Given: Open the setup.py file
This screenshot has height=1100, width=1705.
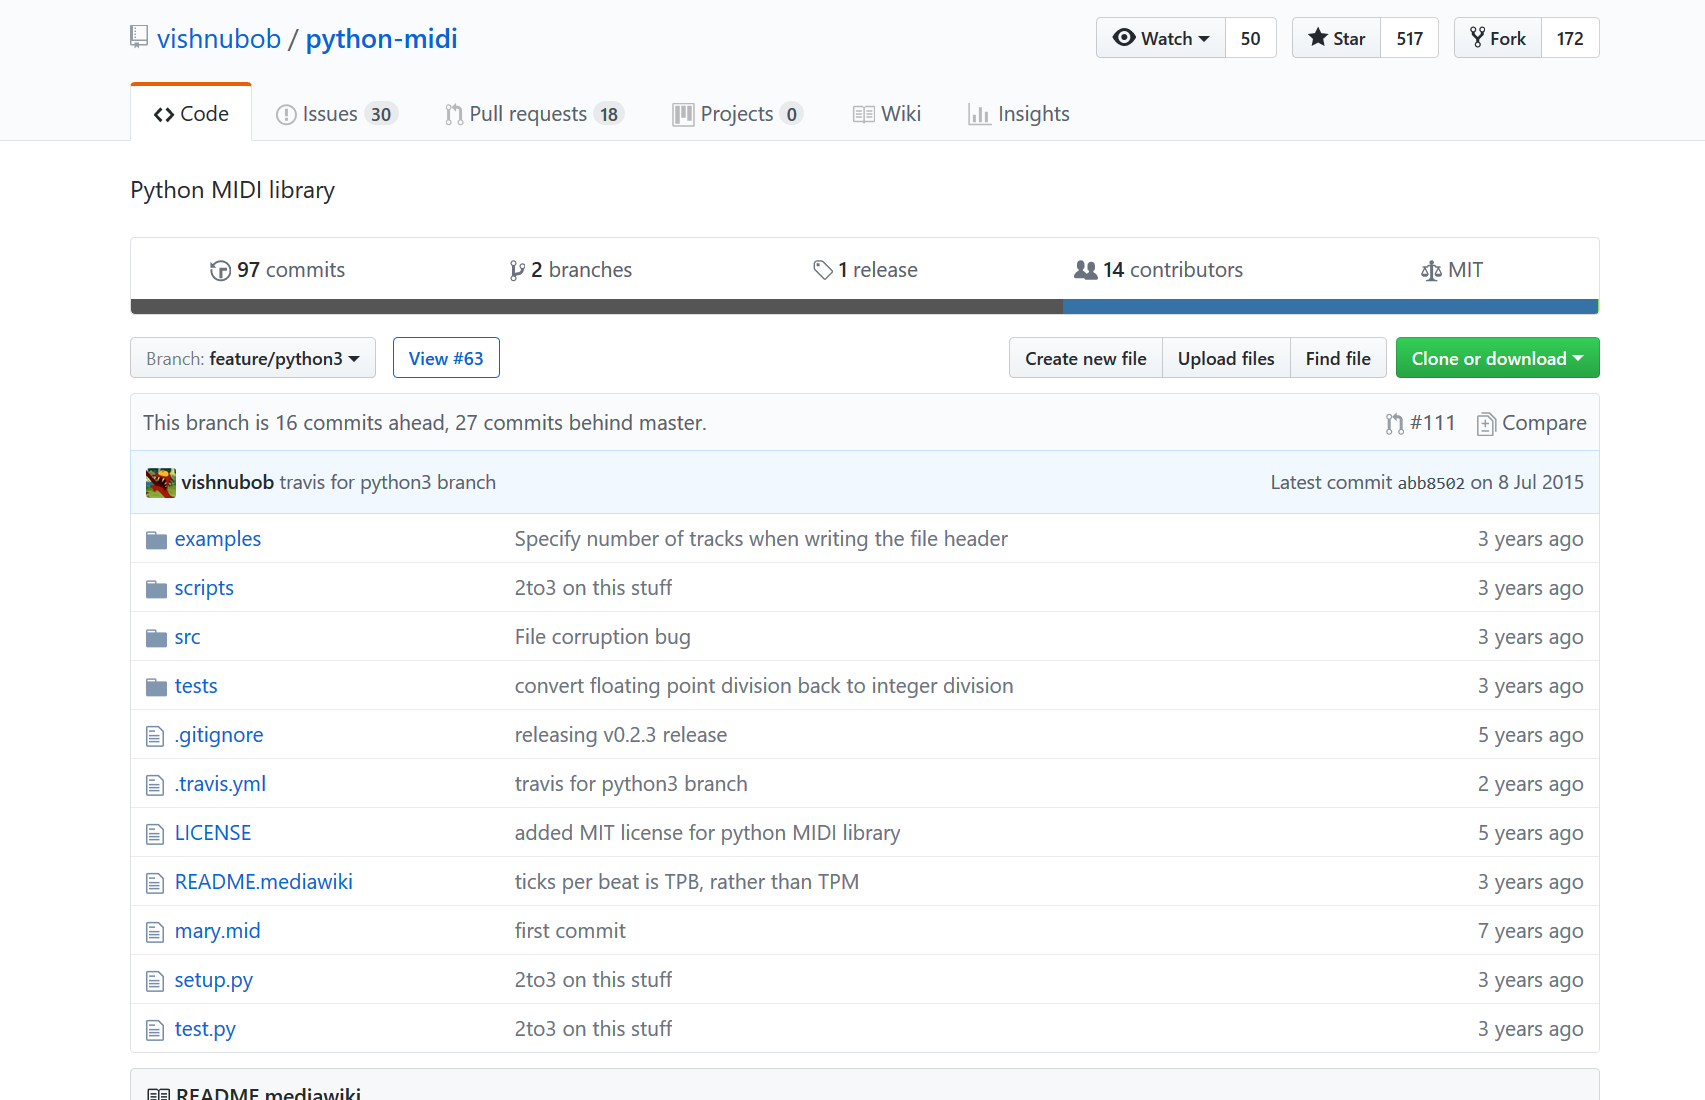Looking at the screenshot, I should (213, 980).
